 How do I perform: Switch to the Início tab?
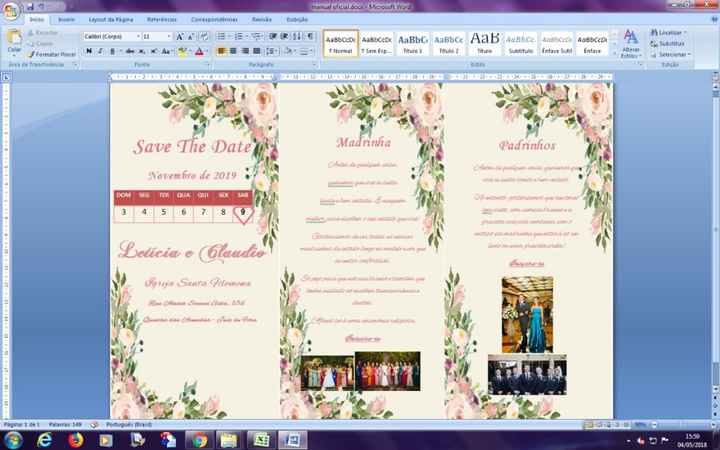37,19
